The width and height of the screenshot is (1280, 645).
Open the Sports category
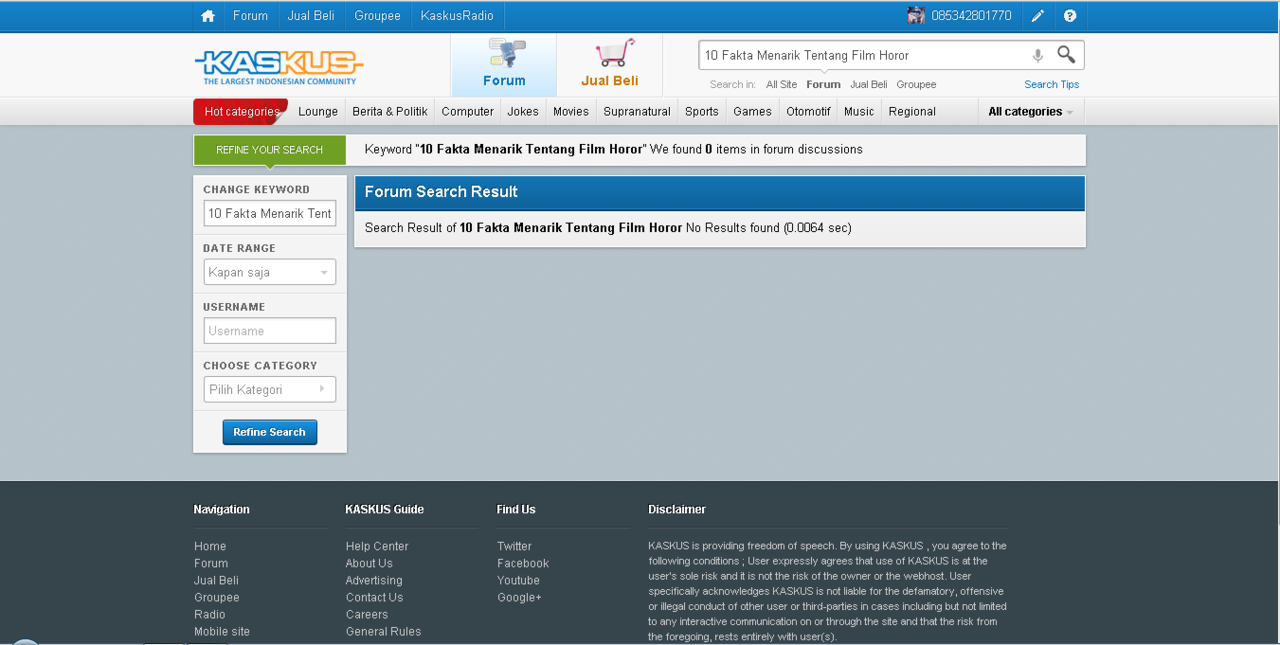tap(702, 112)
